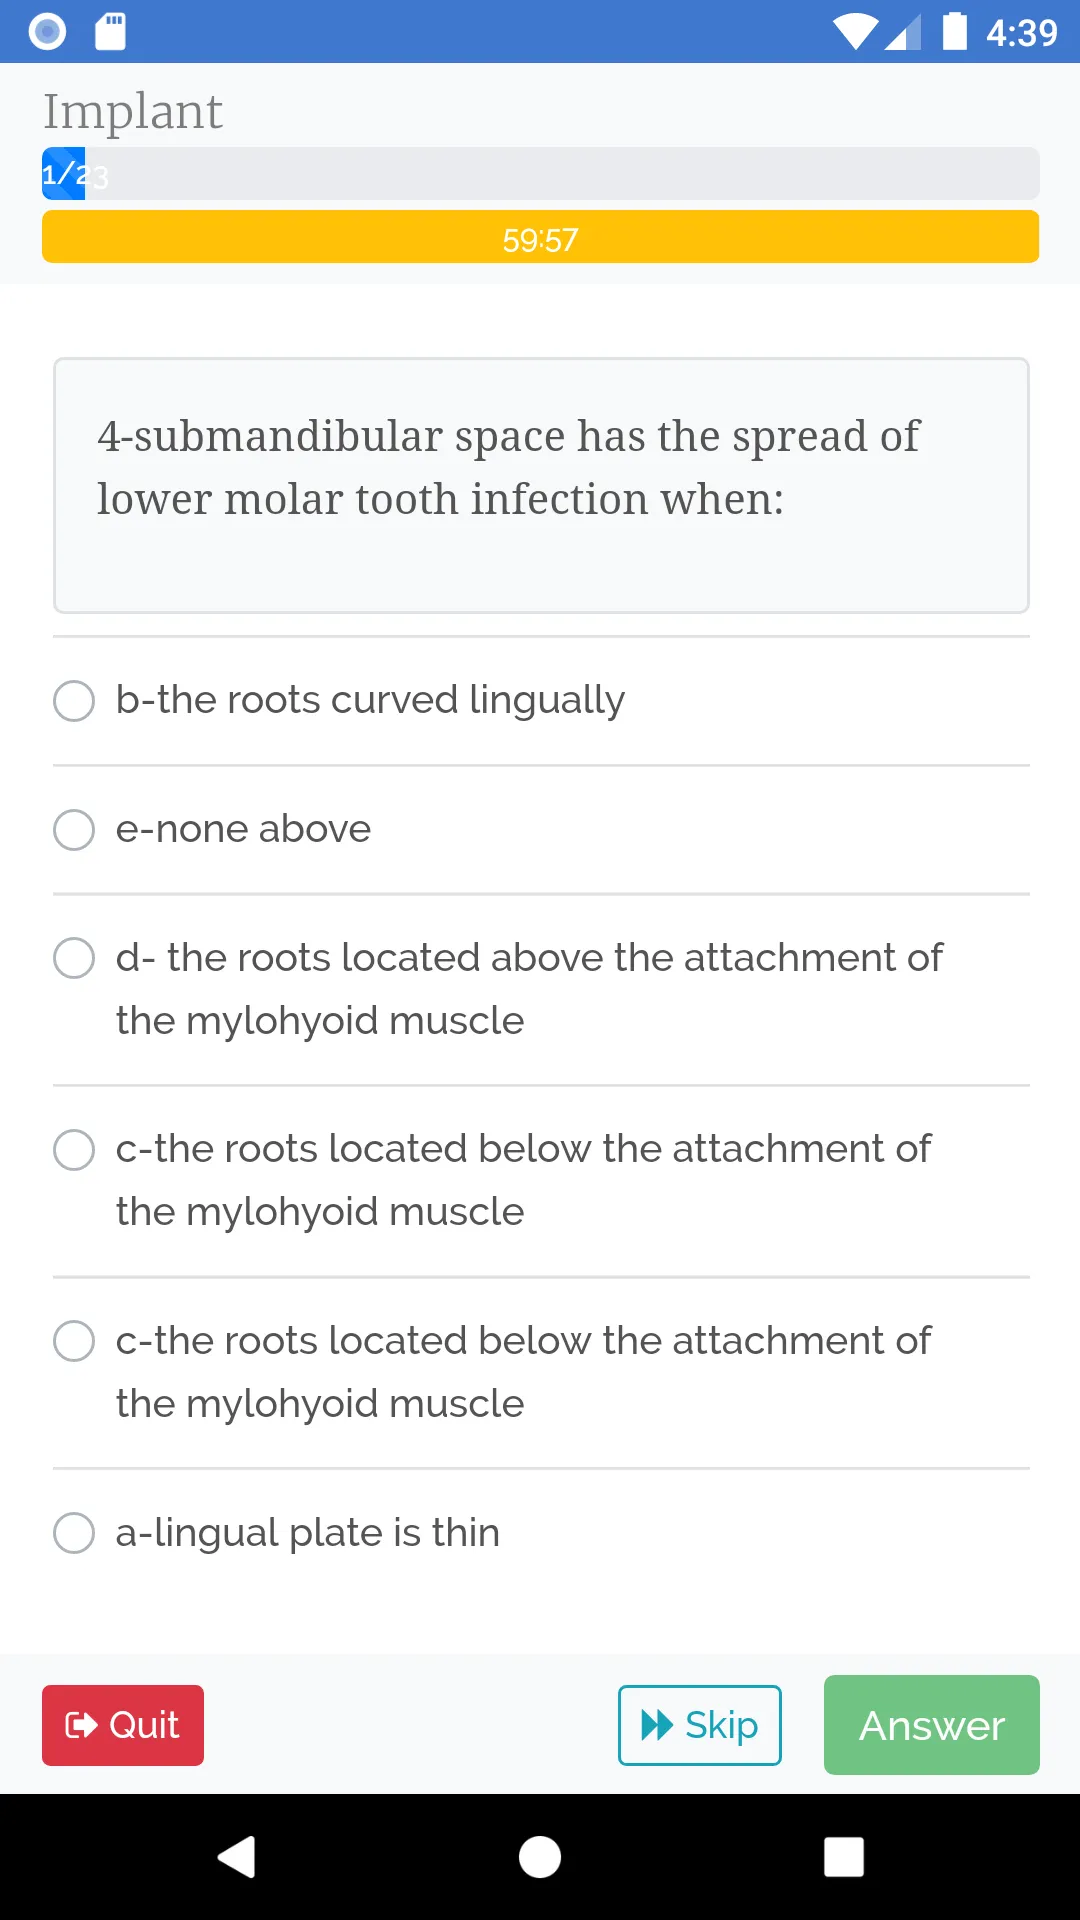Skip this question
The height and width of the screenshot is (1920, 1080).
pyautogui.click(x=700, y=1725)
